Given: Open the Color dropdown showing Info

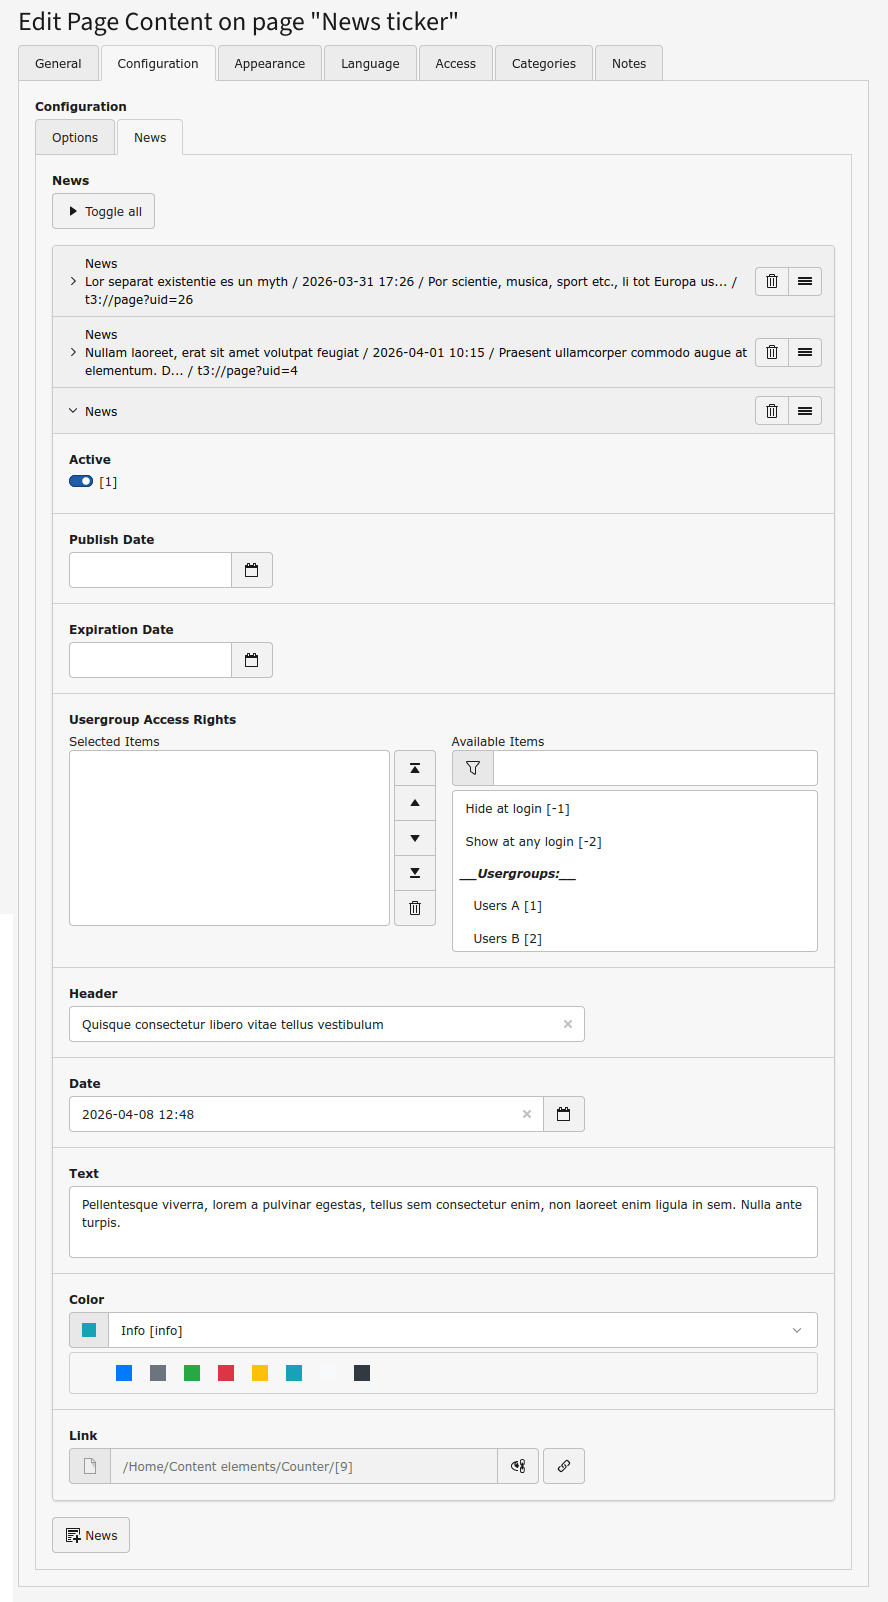Looking at the screenshot, I should pos(462,1330).
